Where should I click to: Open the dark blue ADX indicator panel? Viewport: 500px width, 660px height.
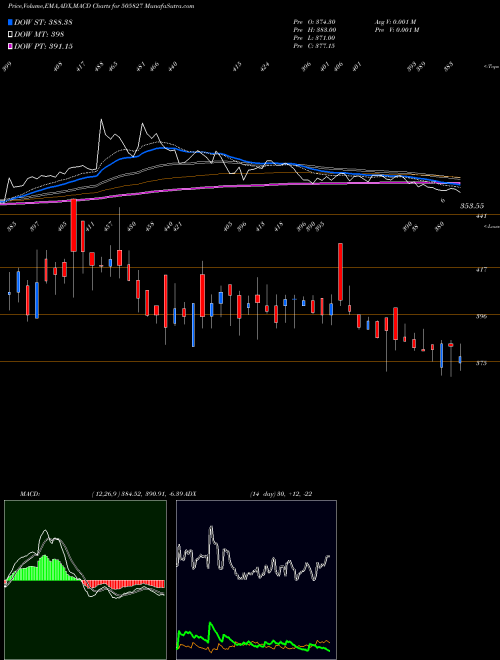pos(256,580)
